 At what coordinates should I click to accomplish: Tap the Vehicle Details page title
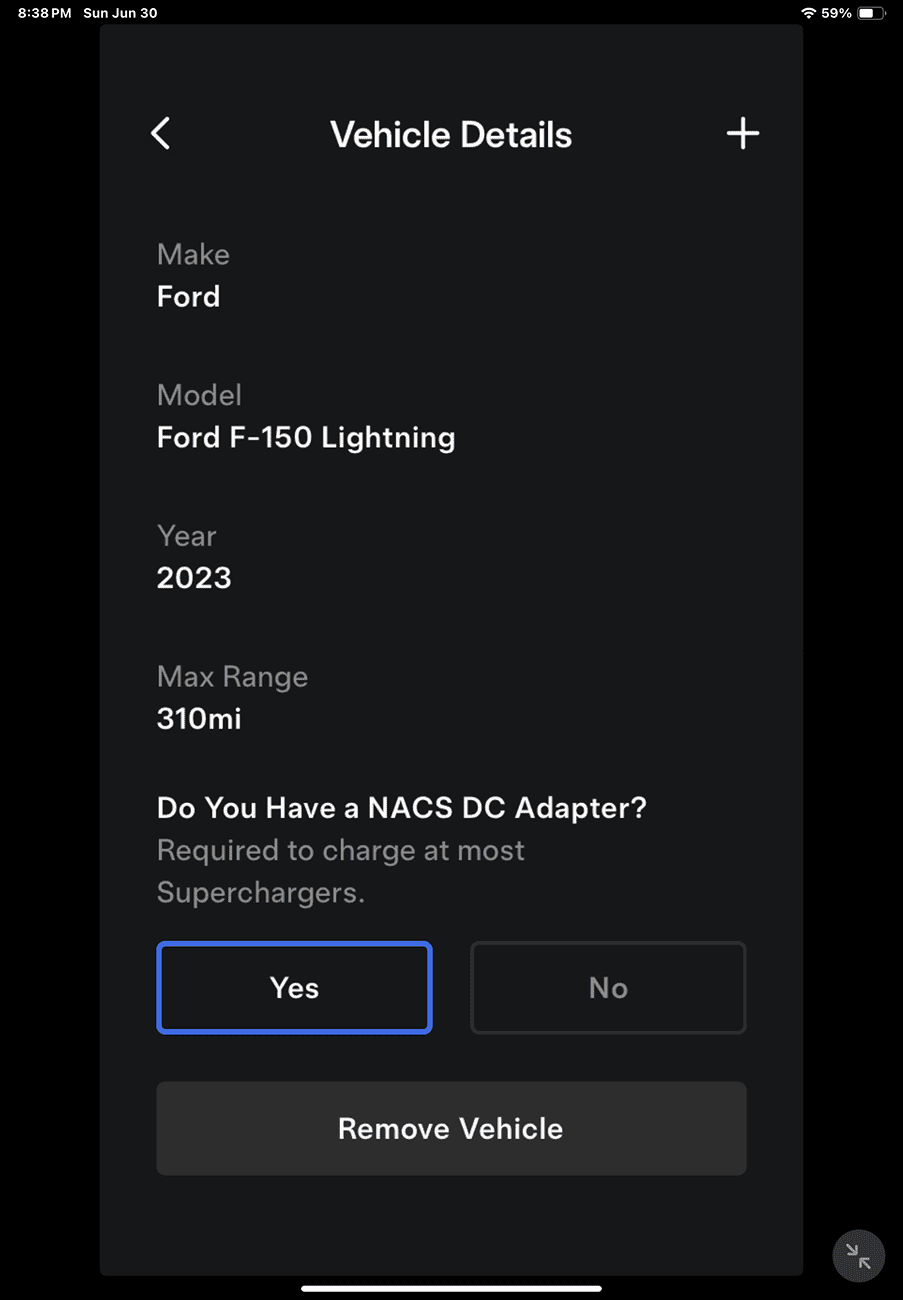click(x=451, y=135)
